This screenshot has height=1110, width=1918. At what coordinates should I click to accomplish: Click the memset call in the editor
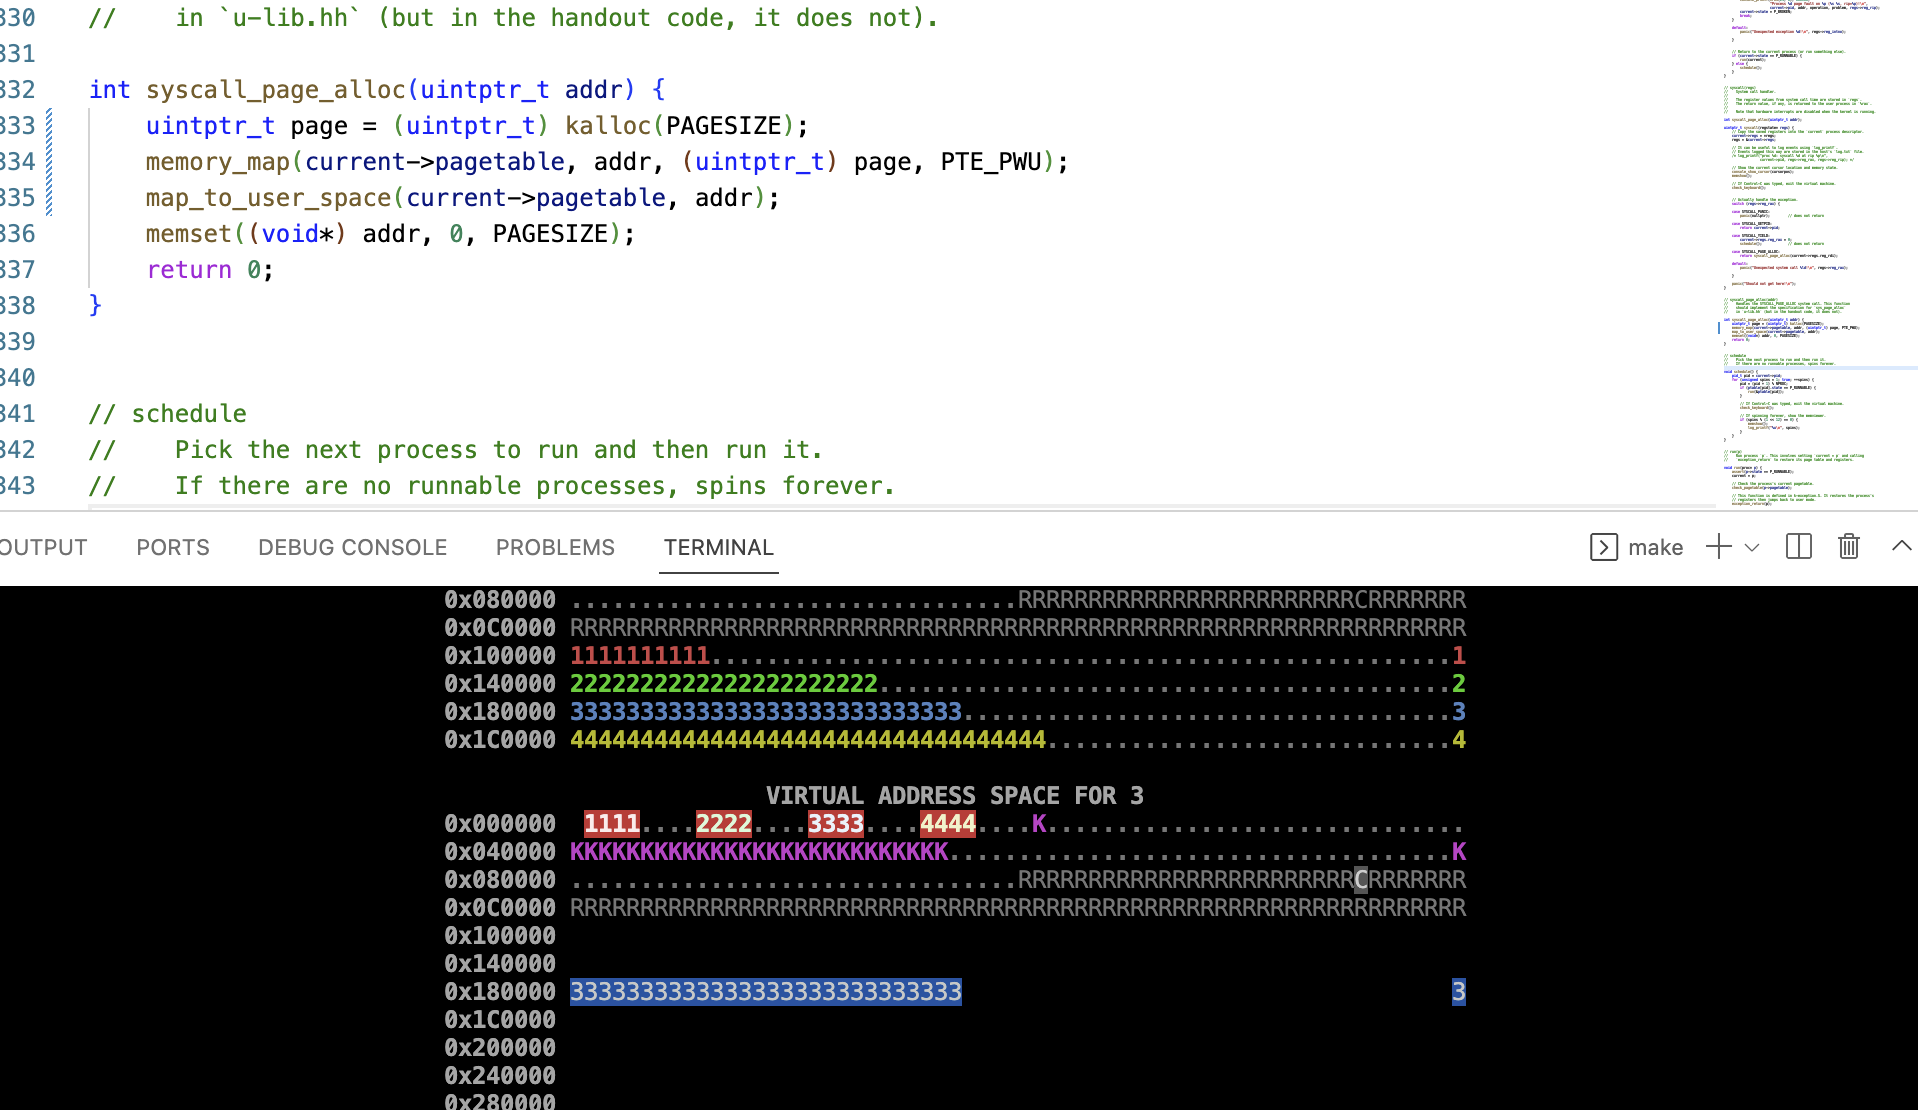pyautogui.click(x=188, y=234)
